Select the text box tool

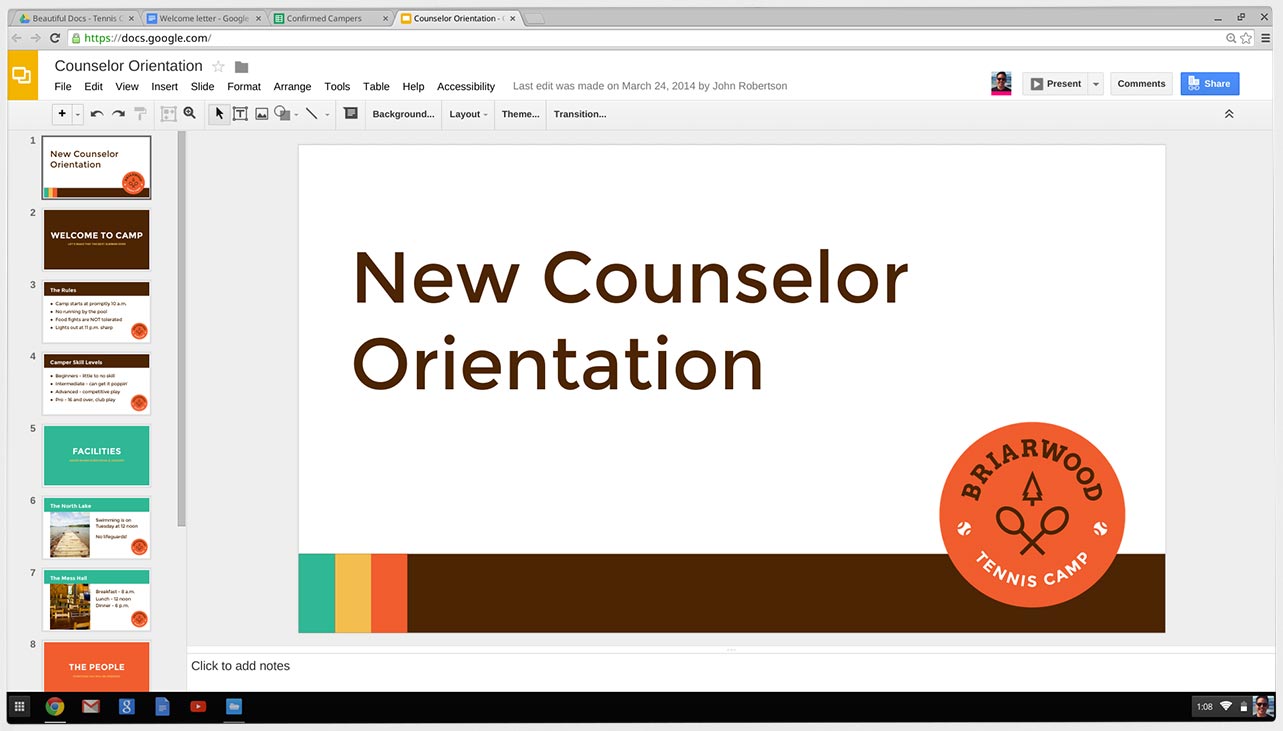tap(240, 114)
